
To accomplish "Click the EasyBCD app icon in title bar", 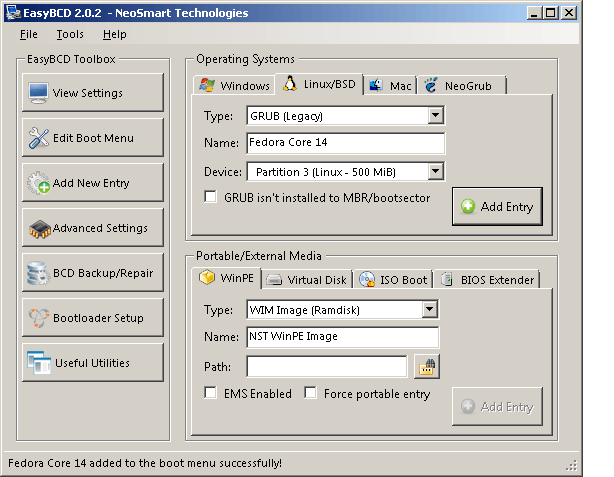I will pyautogui.click(x=13, y=13).
